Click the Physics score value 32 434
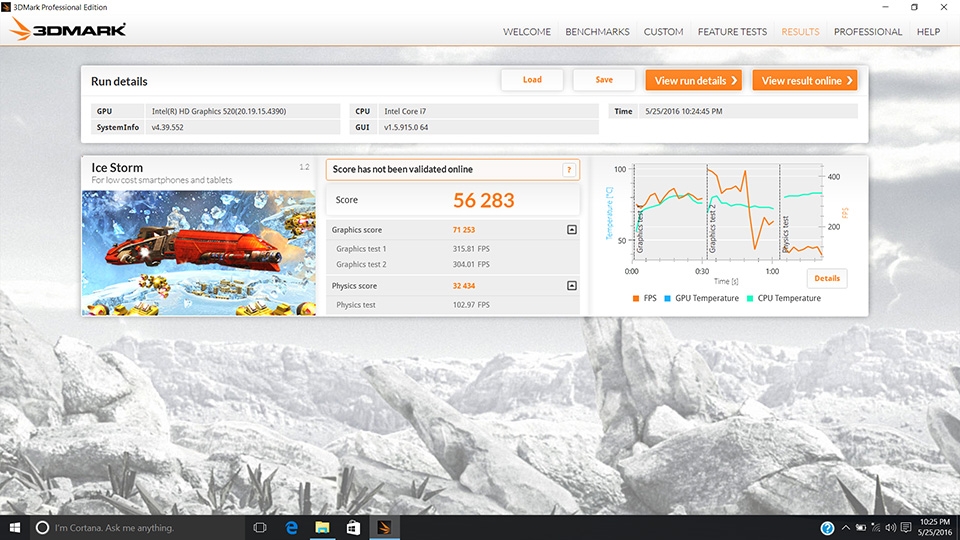Image resolution: width=960 pixels, height=540 pixels. pyautogui.click(x=463, y=285)
